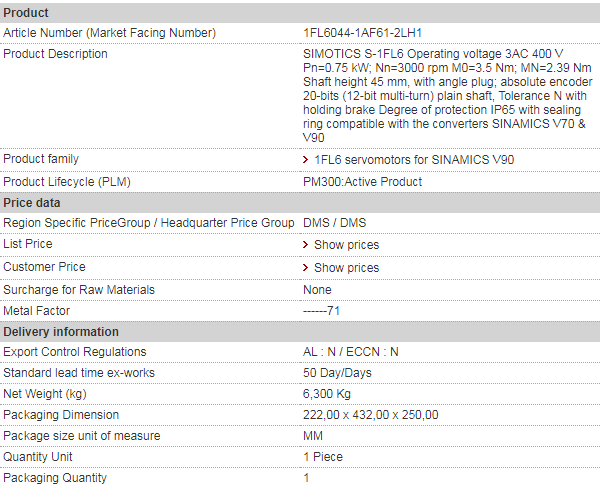Image resolution: width=606 pixels, height=486 pixels.
Task: Click the Delivery information section header
Action: 300,331
